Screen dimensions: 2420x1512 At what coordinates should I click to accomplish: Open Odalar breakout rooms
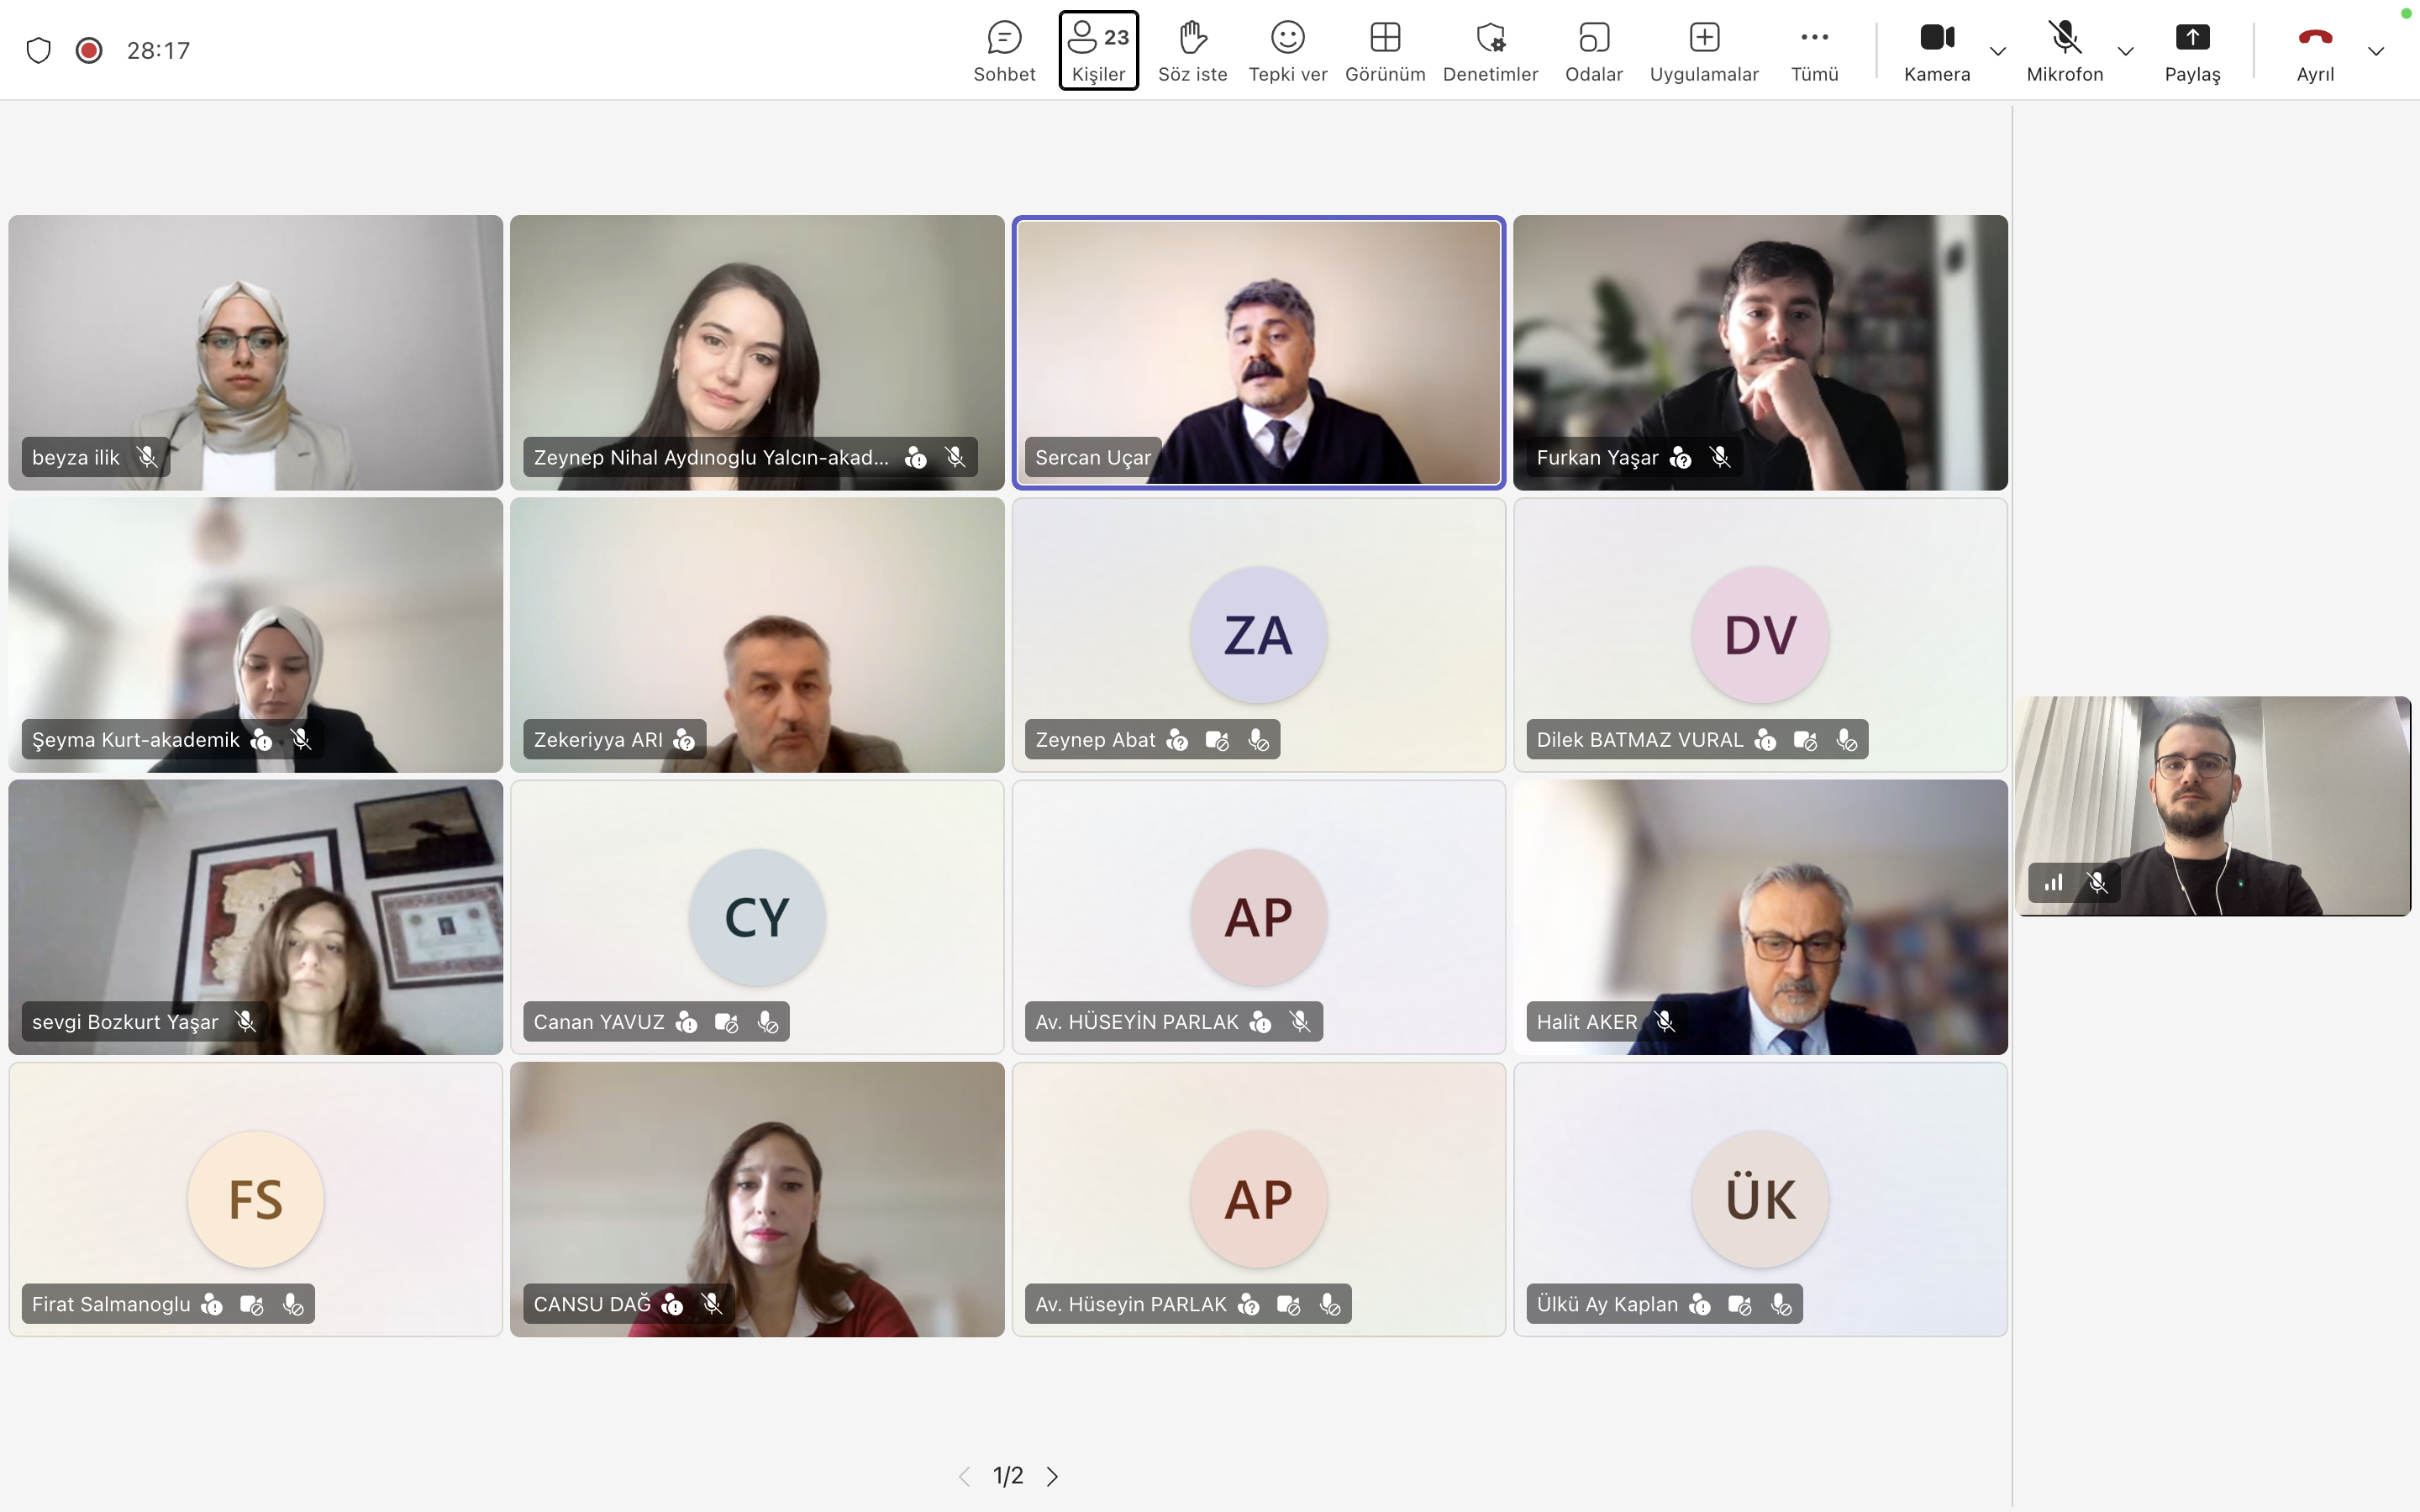[x=1593, y=50]
